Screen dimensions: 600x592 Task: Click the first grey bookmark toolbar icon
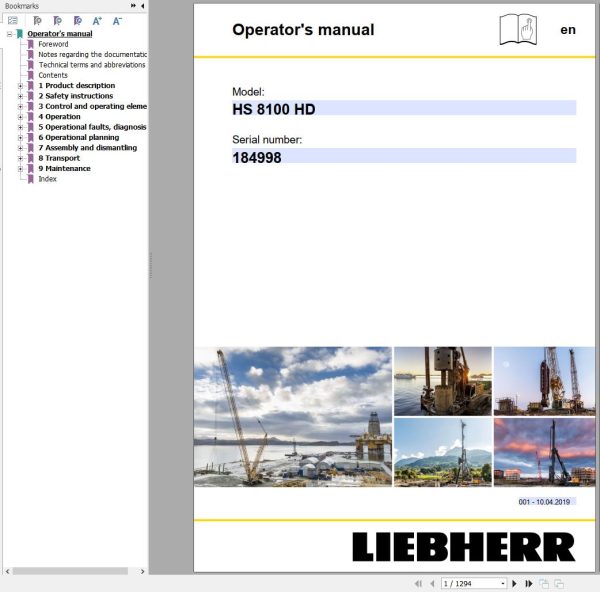[37, 21]
